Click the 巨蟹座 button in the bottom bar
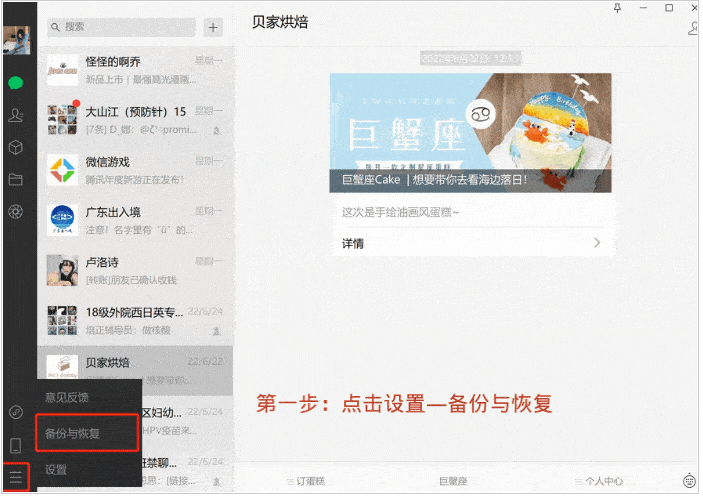 coord(453,481)
